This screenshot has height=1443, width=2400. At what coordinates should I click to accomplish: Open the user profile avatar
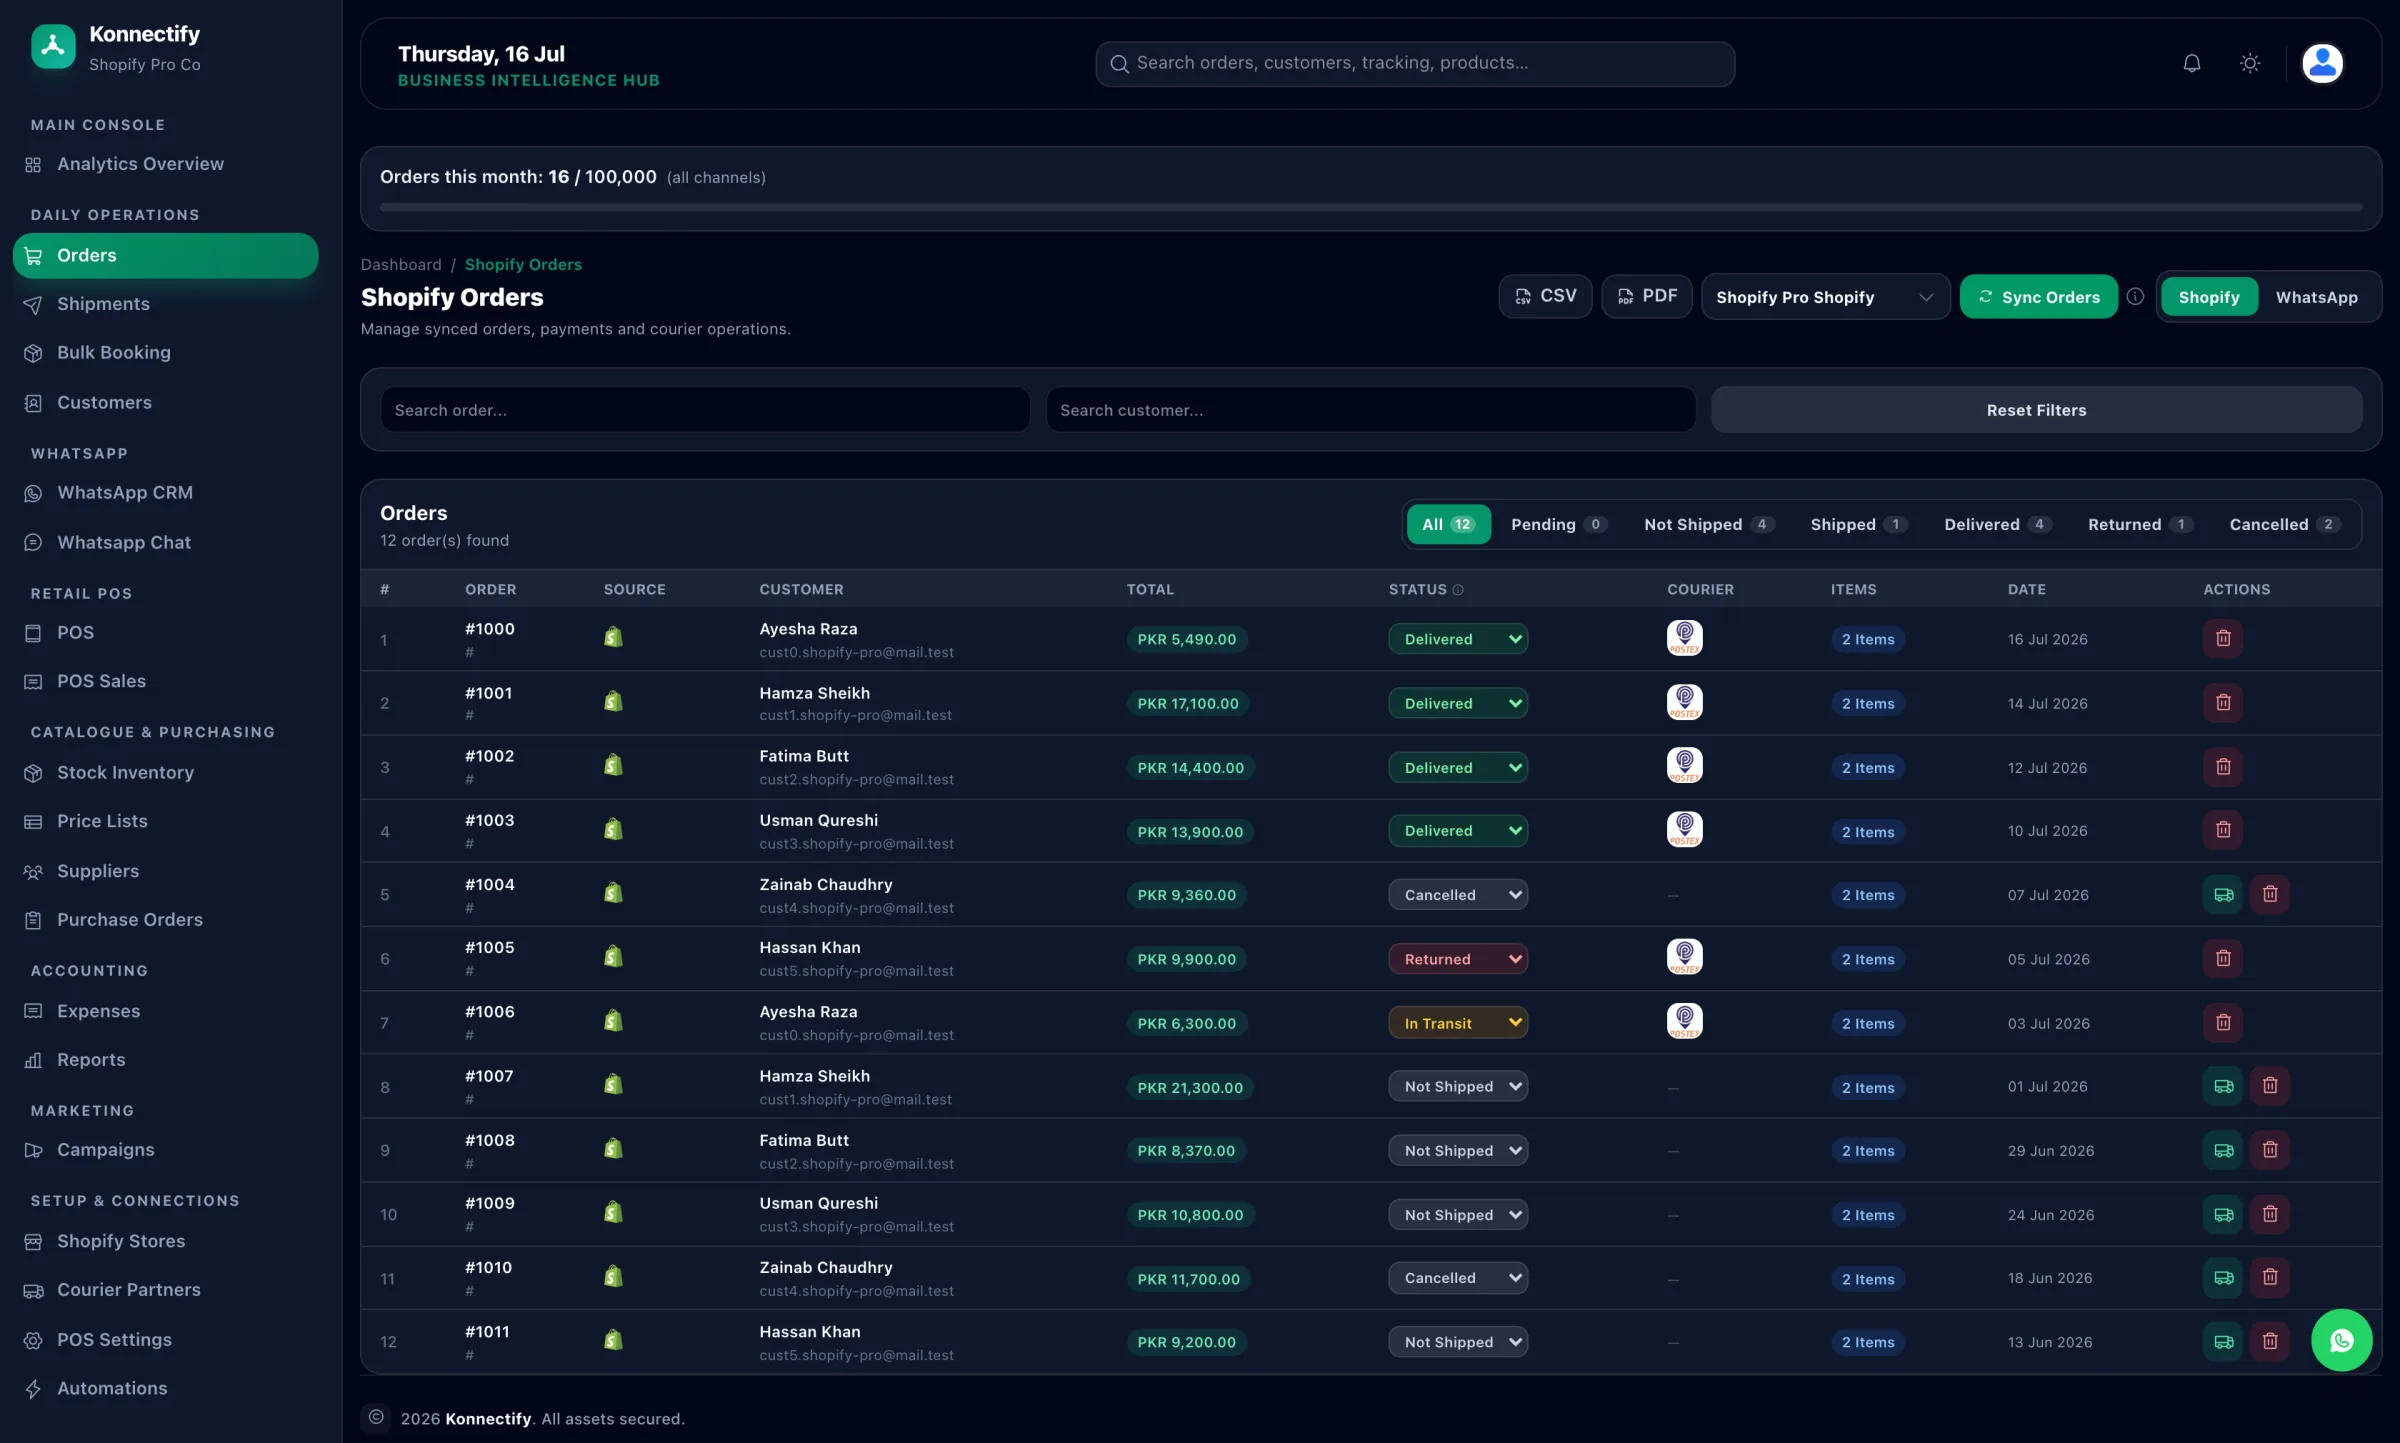click(2322, 63)
